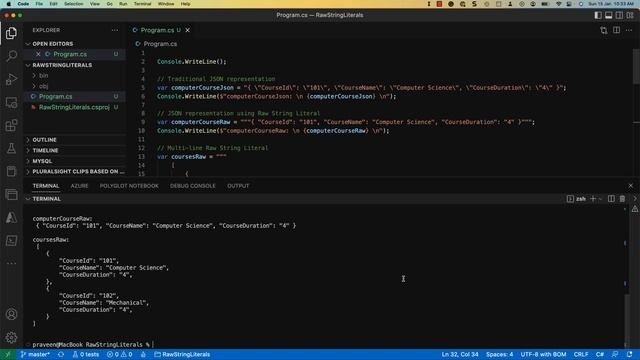Open the Accounts icon in activity bar
Screen dimensions: 640x360
click(x=11, y=314)
